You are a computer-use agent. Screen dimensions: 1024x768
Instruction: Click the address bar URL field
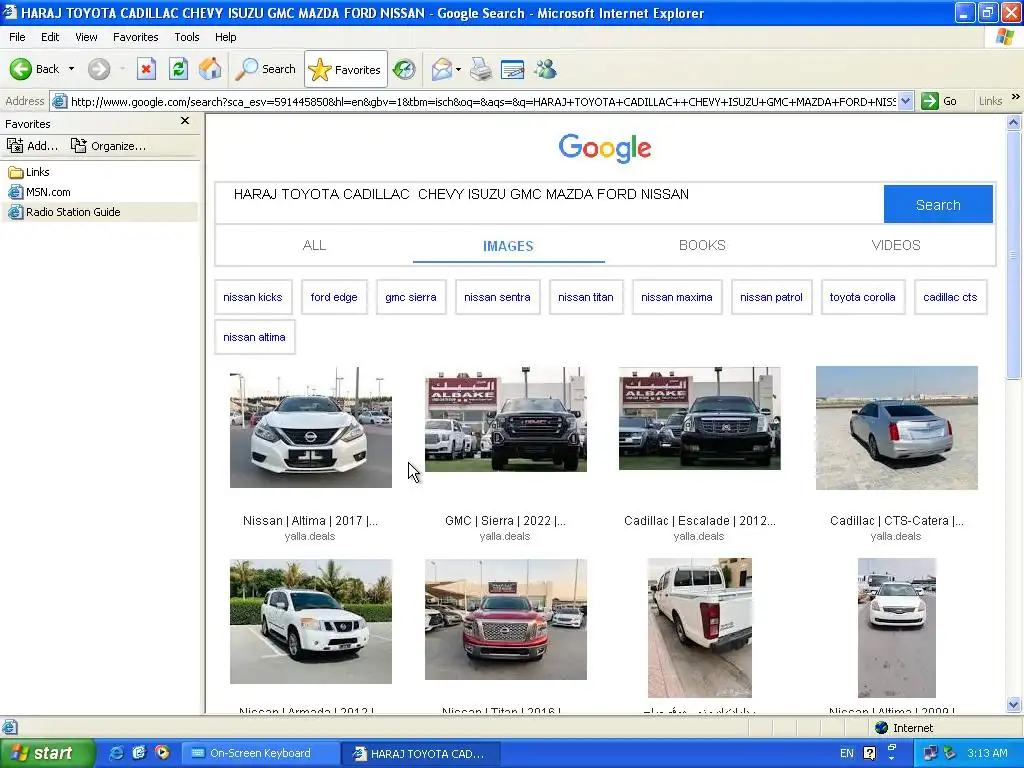click(x=482, y=101)
